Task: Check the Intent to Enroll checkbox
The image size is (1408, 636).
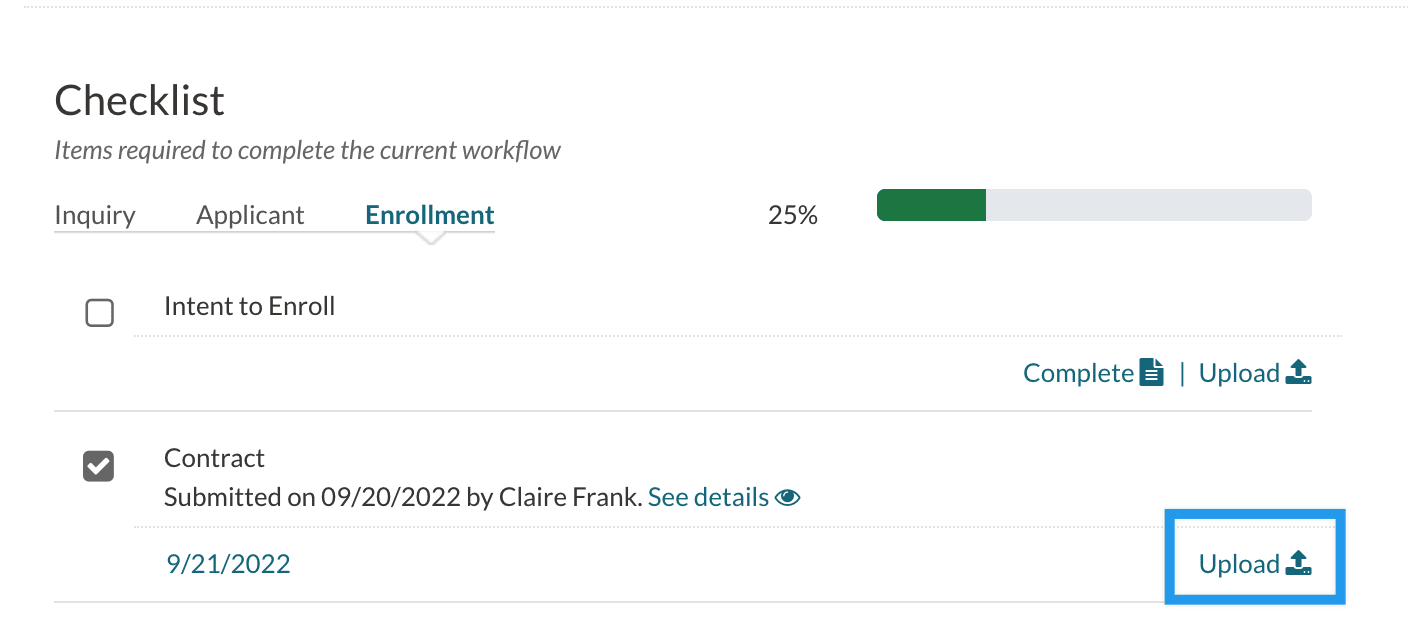Action: pos(100,314)
